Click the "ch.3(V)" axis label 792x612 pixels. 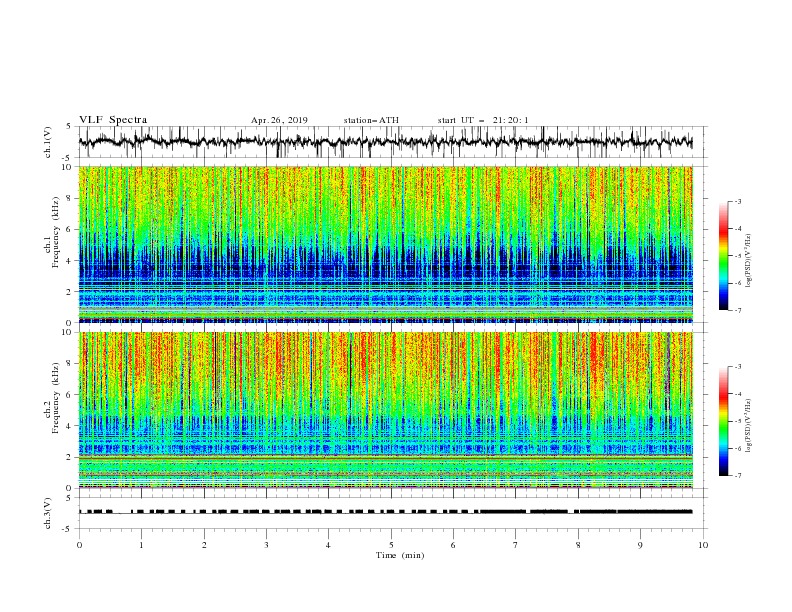tap(48, 513)
